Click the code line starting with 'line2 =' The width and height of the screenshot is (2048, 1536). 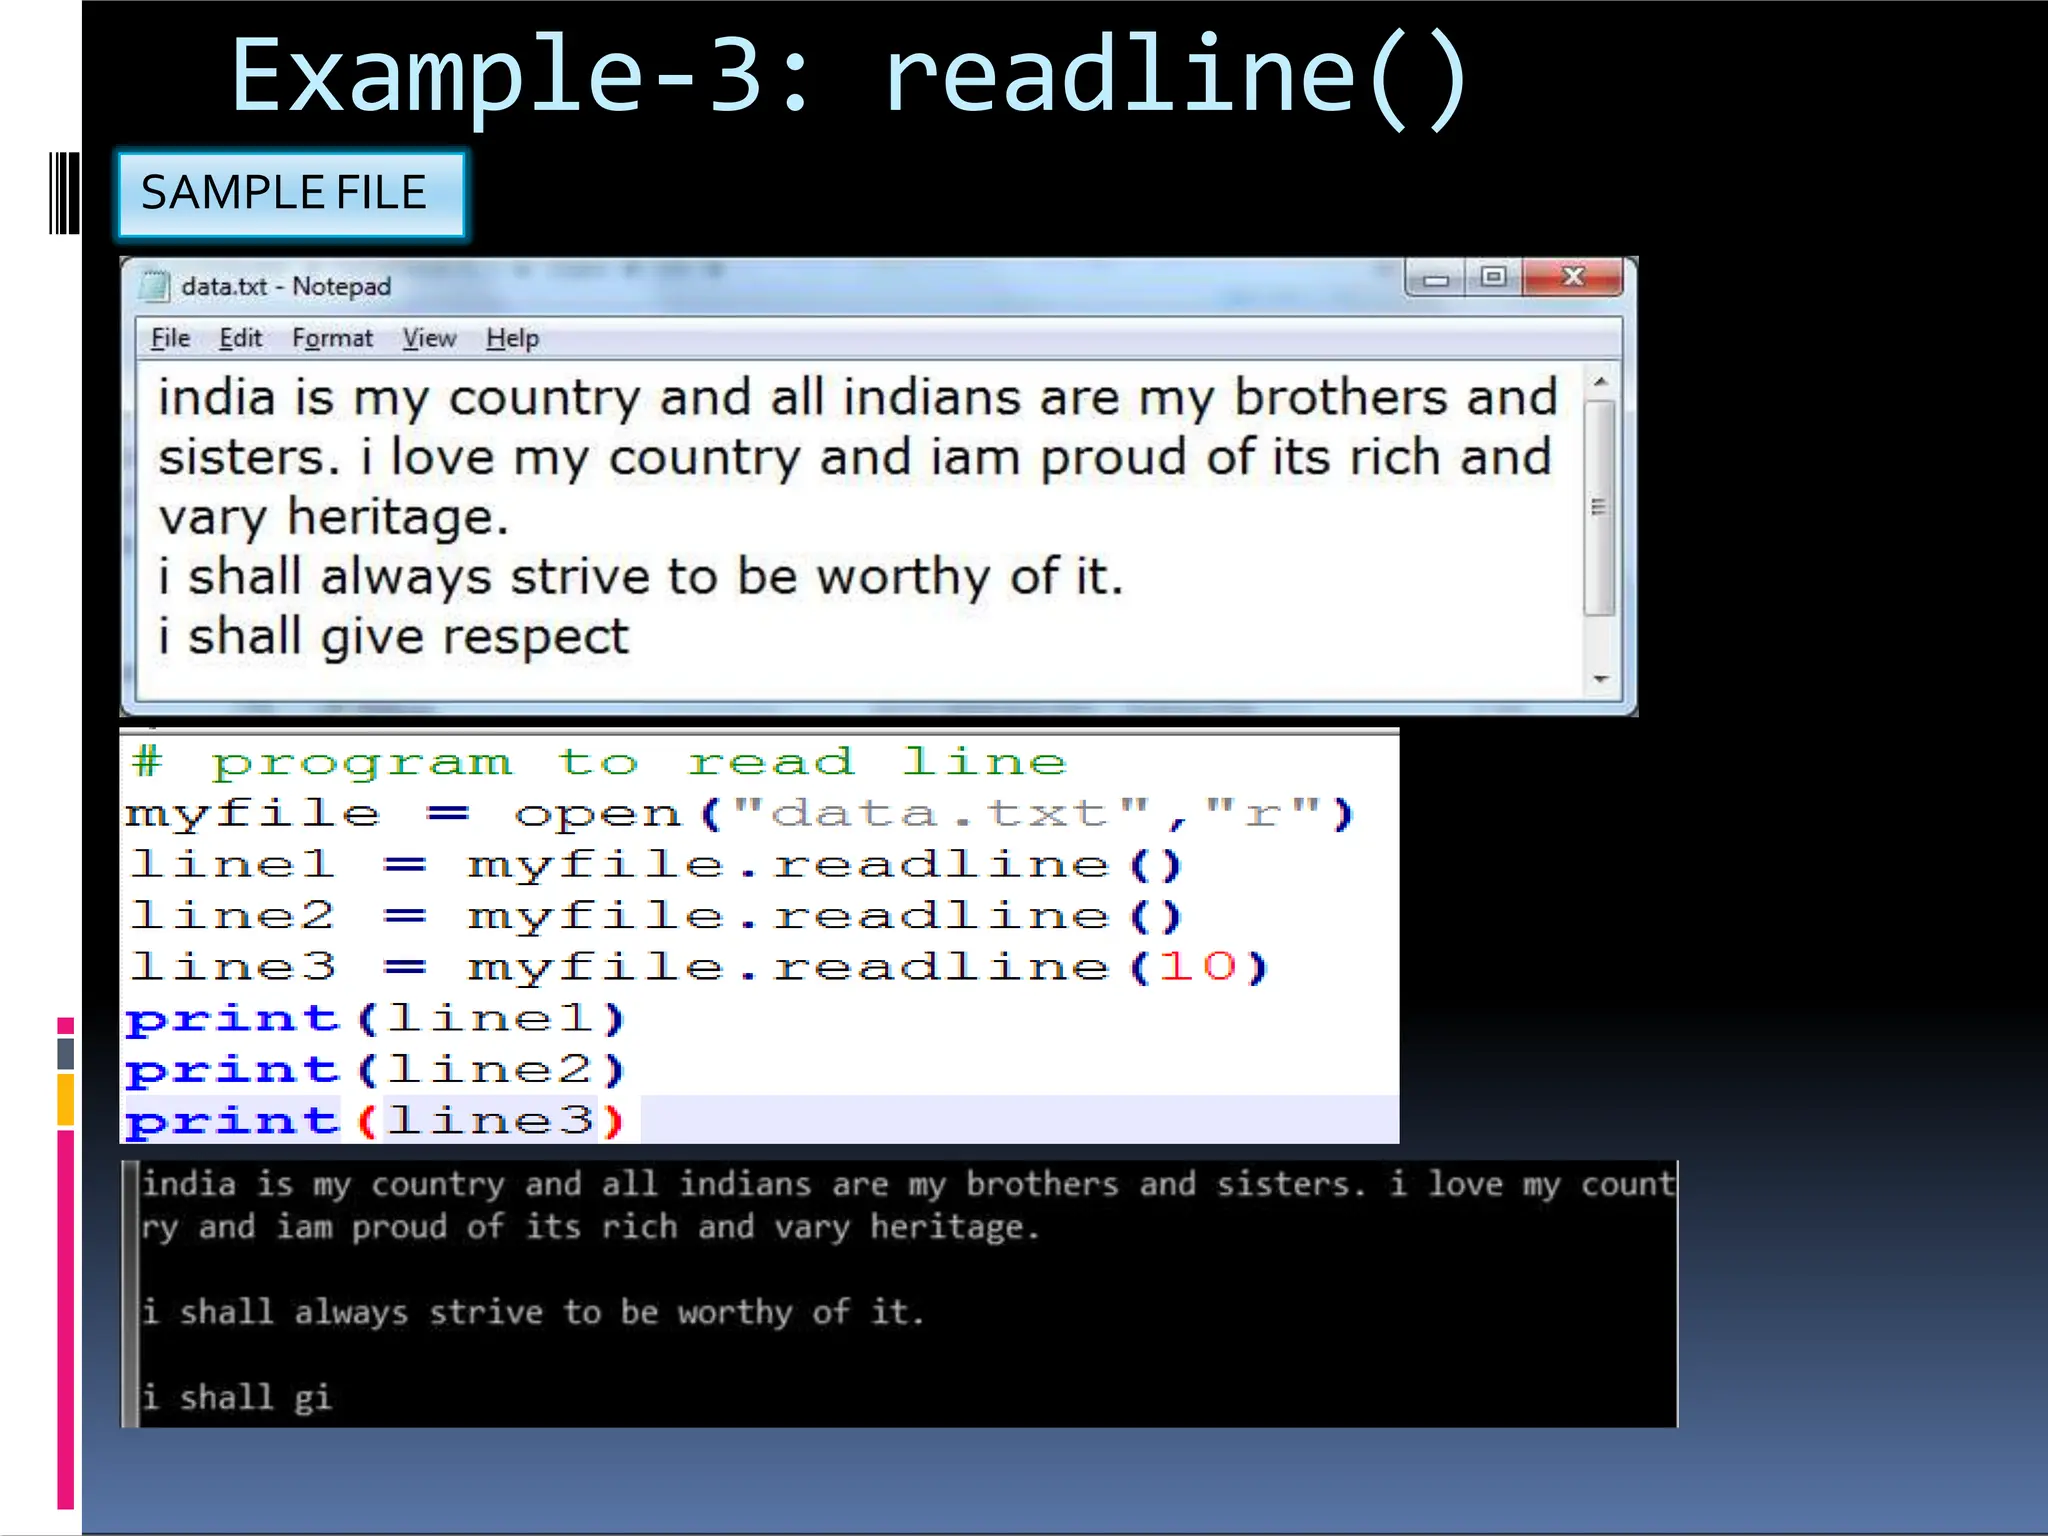coord(656,916)
